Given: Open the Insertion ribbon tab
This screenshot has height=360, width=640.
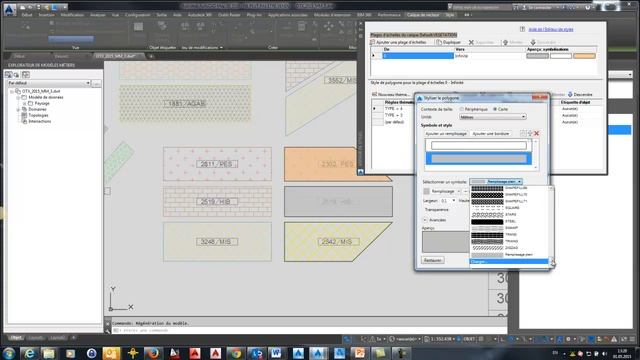Looking at the screenshot, I should pos(47,15).
